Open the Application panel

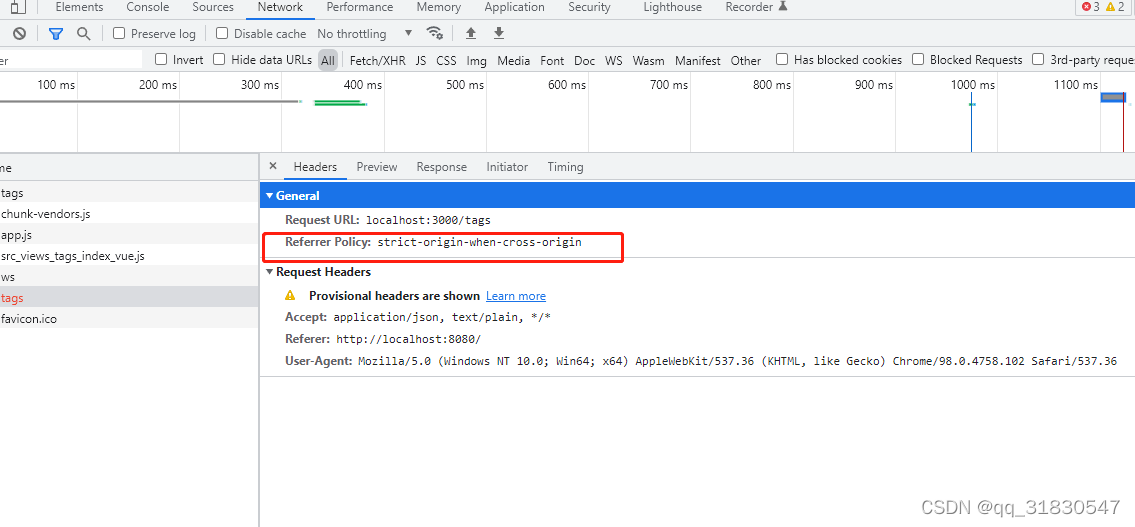tap(515, 7)
